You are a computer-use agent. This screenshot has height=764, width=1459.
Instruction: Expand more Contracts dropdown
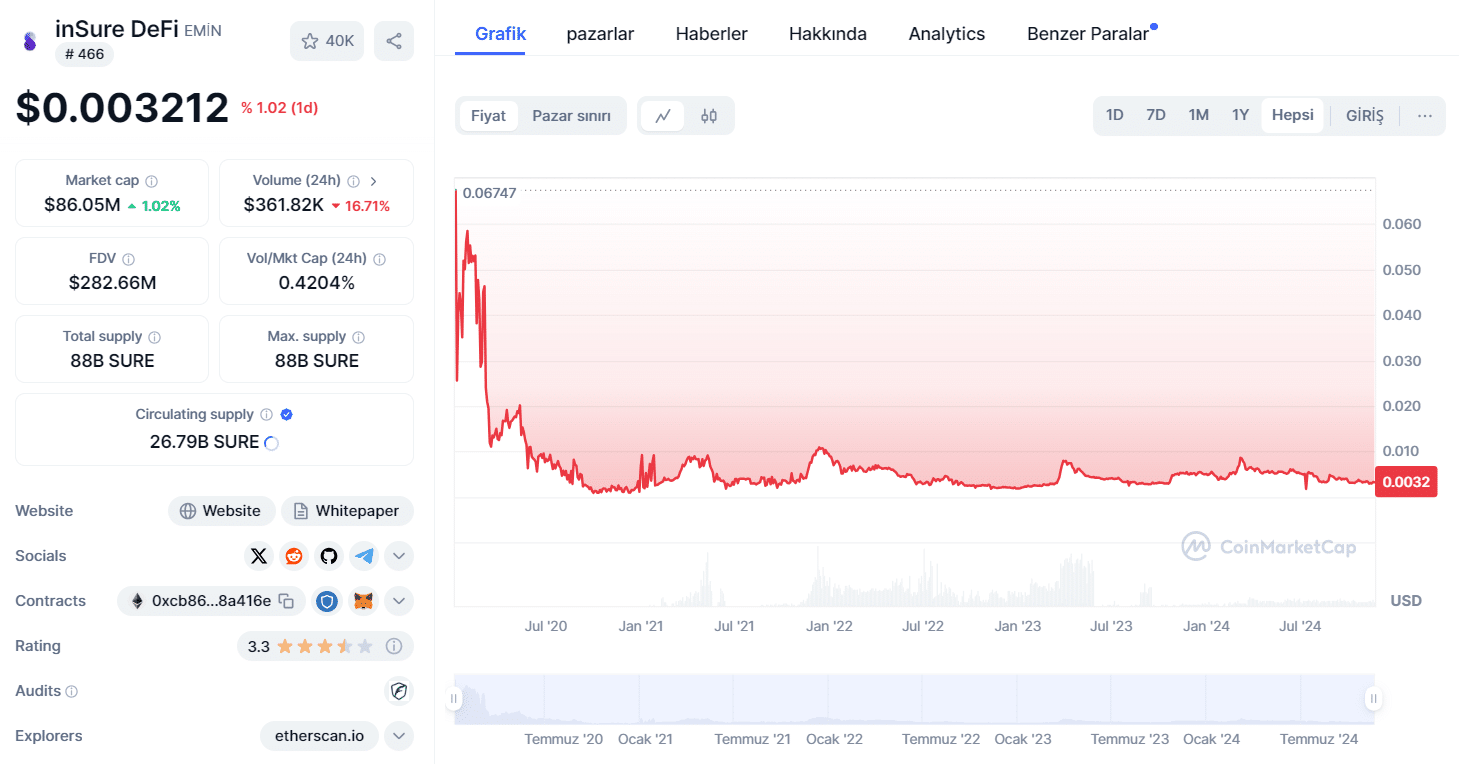[x=399, y=601]
